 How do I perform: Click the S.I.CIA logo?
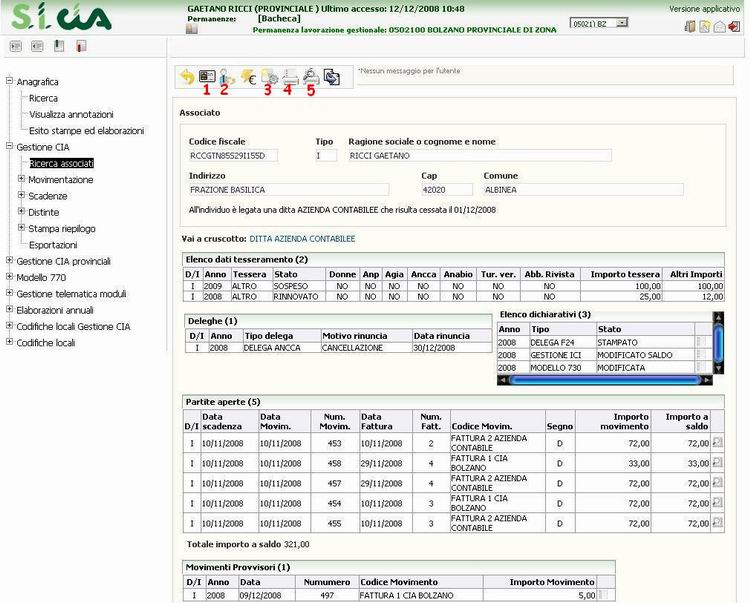[61, 17]
